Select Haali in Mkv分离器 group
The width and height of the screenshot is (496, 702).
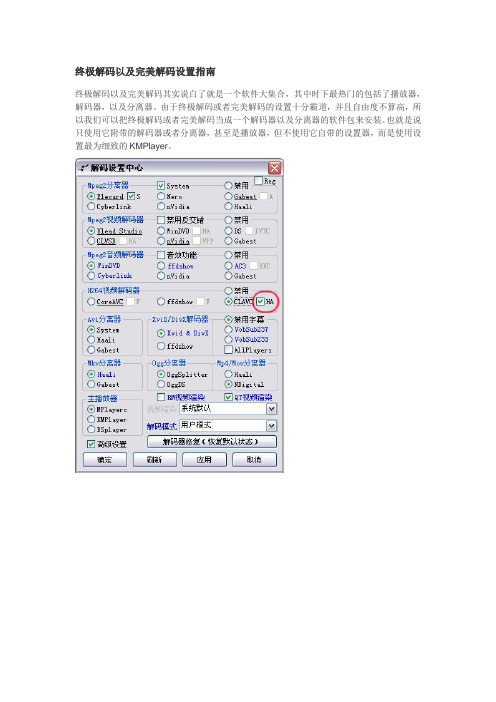click(x=91, y=374)
